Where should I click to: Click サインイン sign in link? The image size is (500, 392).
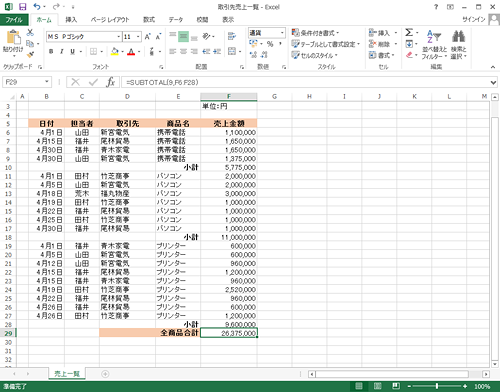click(x=473, y=19)
